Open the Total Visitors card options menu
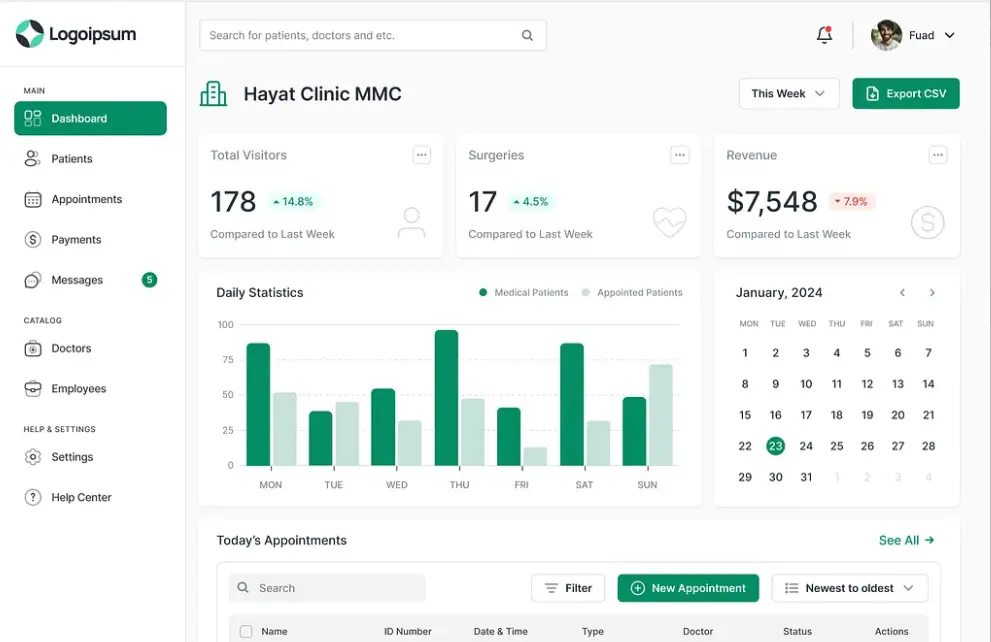991x642 pixels. click(x=422, y=155)
